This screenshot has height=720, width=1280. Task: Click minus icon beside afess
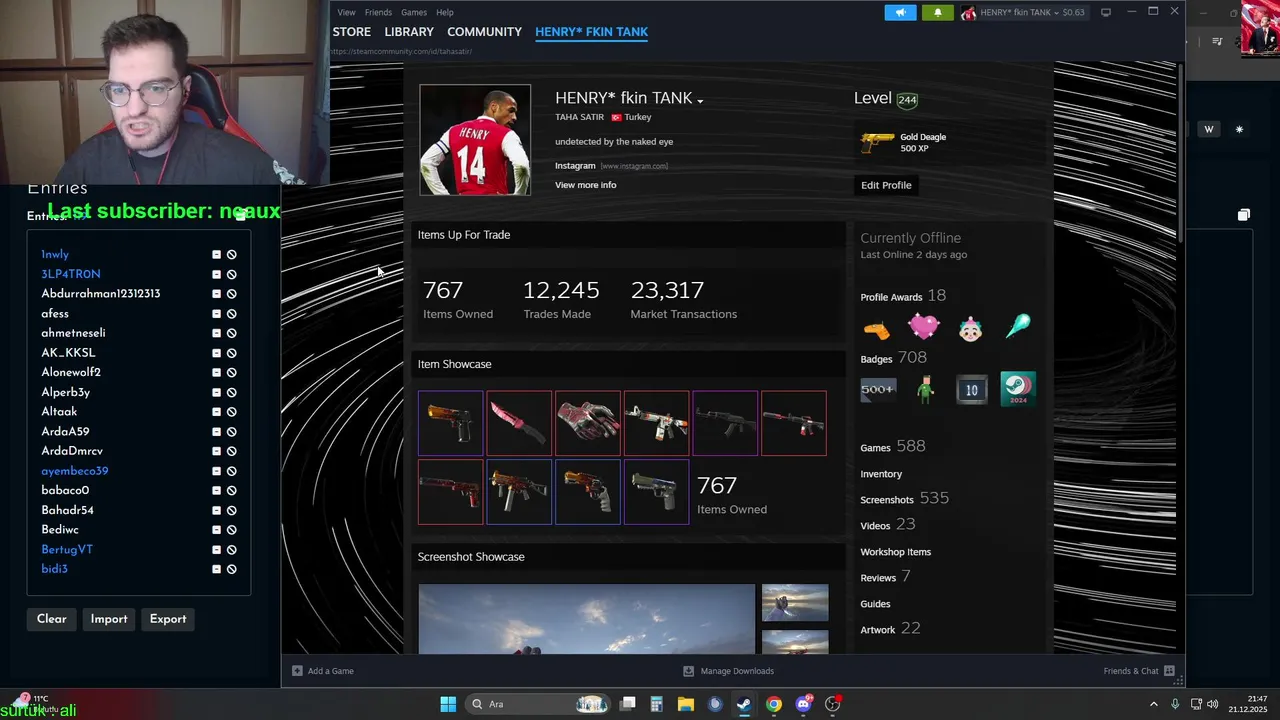[216, 314]
